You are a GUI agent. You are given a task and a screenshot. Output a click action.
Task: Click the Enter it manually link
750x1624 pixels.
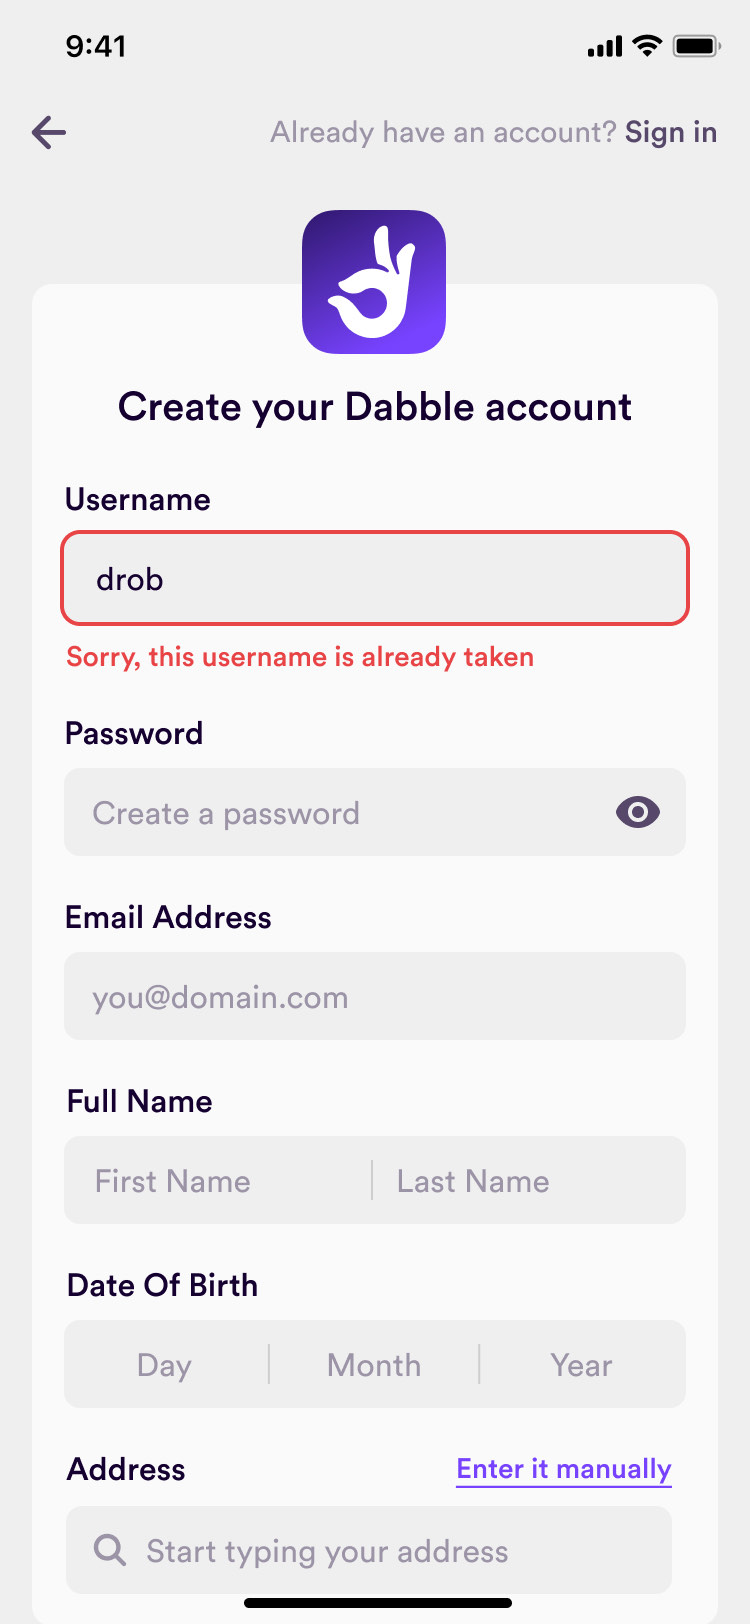(563, 1468)
